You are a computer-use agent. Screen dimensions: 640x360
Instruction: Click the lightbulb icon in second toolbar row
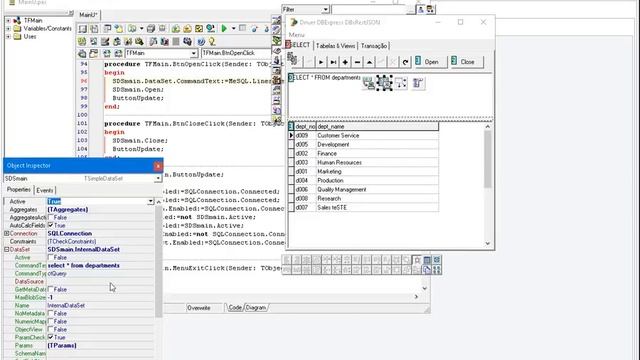tap(212, 42)
